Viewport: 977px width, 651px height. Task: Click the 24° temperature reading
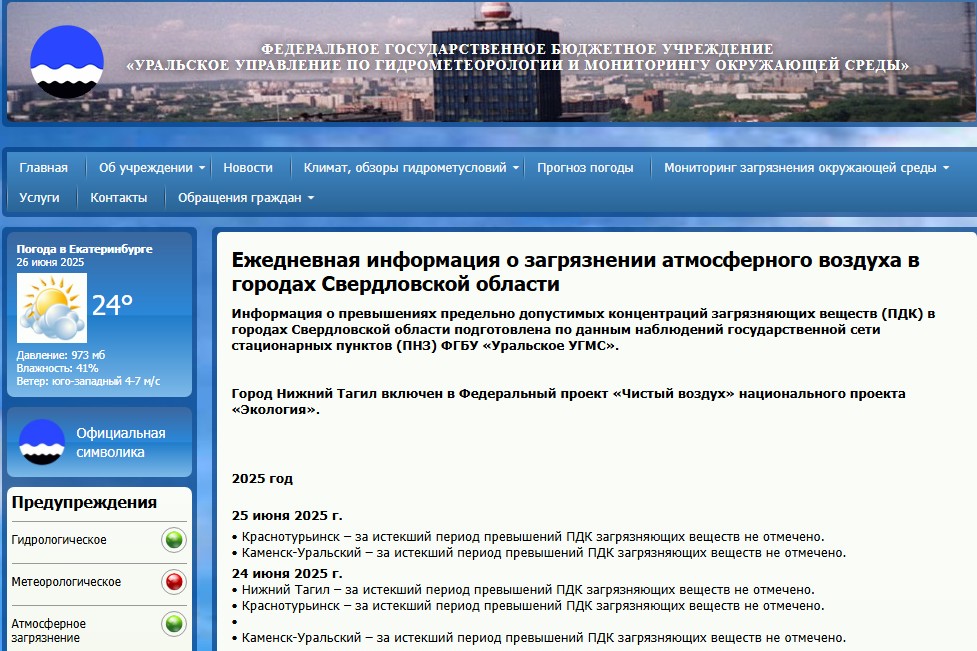click(112, 306)
